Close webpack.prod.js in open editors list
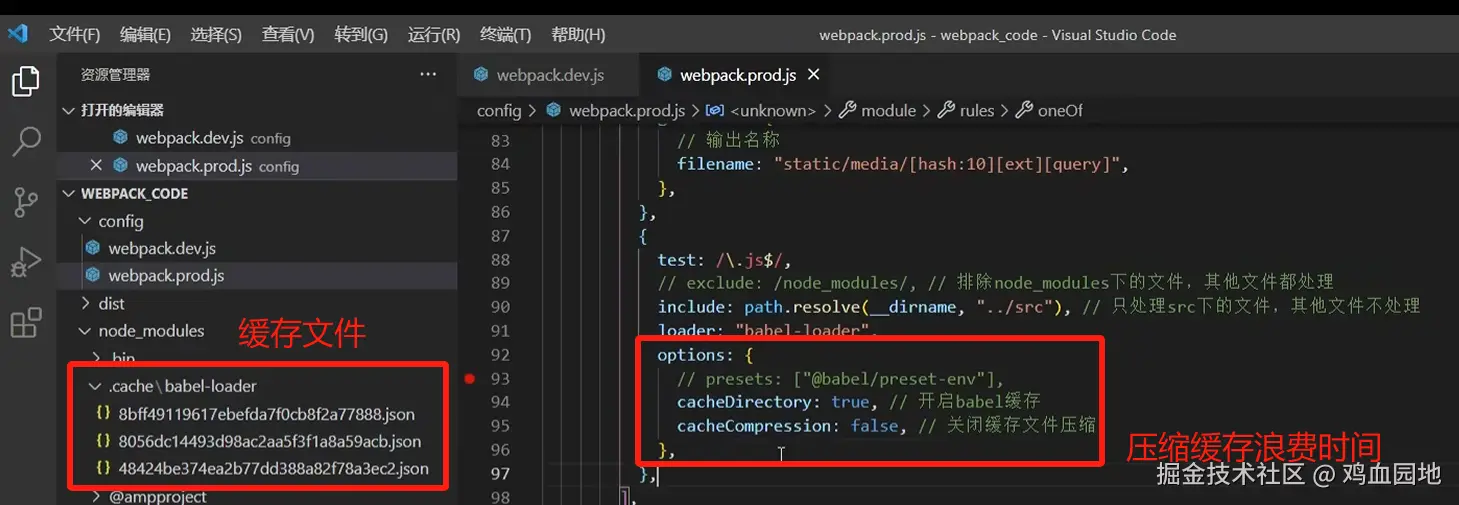Screen dimensions: 1459x505 (96, 166)
